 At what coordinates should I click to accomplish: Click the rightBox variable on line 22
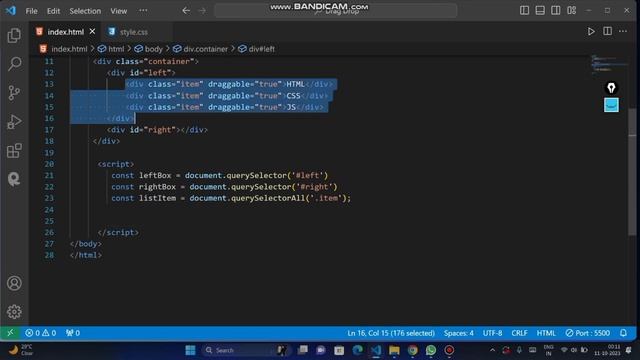click(x=157, y=187)
